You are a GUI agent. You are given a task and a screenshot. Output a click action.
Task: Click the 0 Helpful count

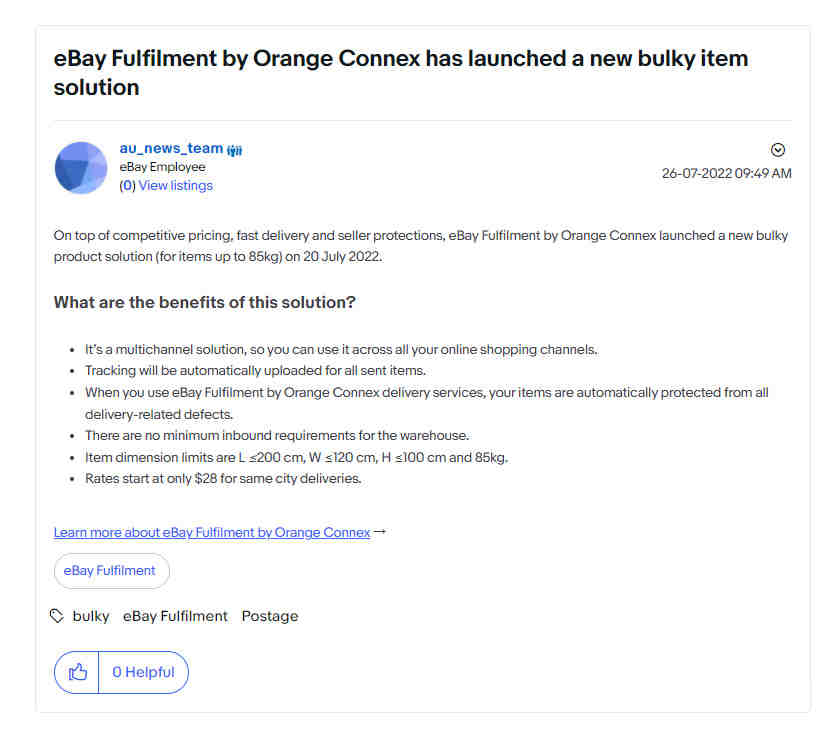tap(143, 672)
